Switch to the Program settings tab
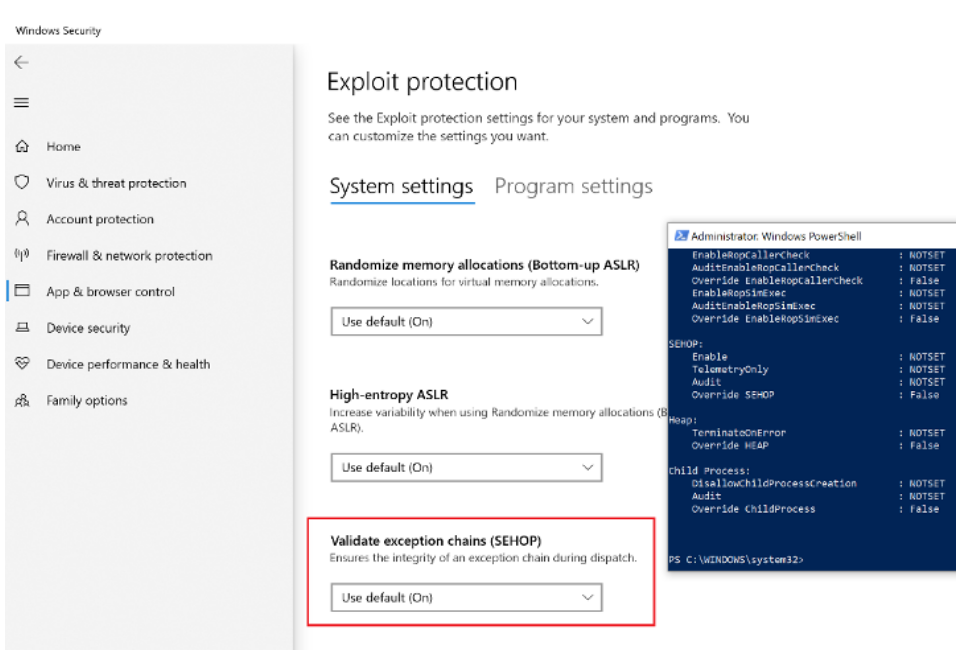 573,186
